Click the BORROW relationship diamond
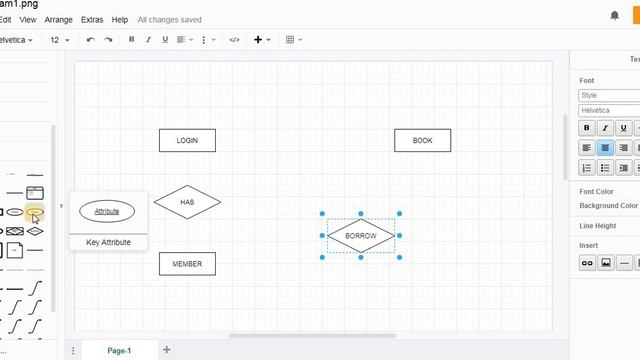Viewport: 640px width, 360px height. click(x=361, y=236)
